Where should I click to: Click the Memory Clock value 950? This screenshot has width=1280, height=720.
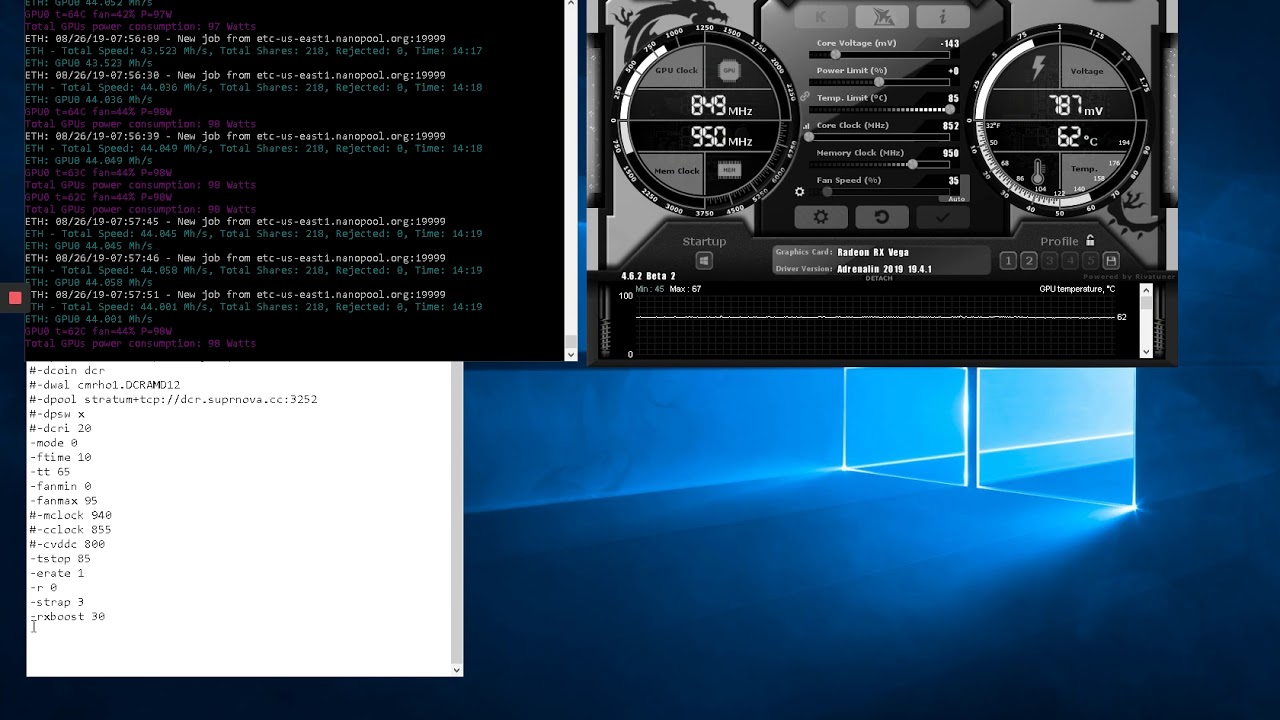tap(950, 153)
